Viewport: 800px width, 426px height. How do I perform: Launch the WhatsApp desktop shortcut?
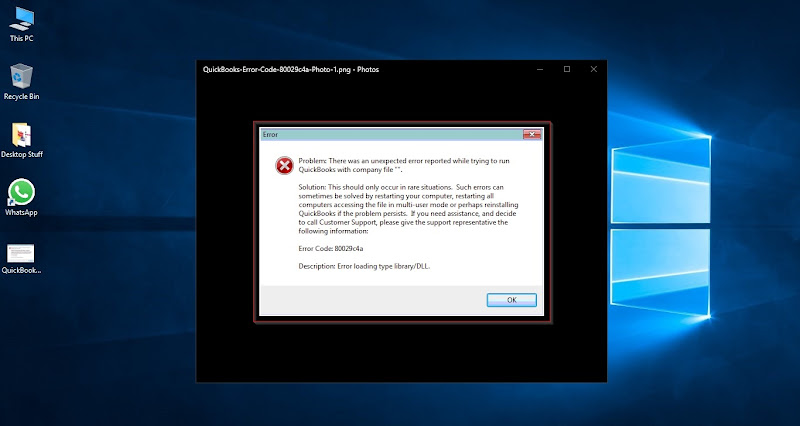click(21, 197)
